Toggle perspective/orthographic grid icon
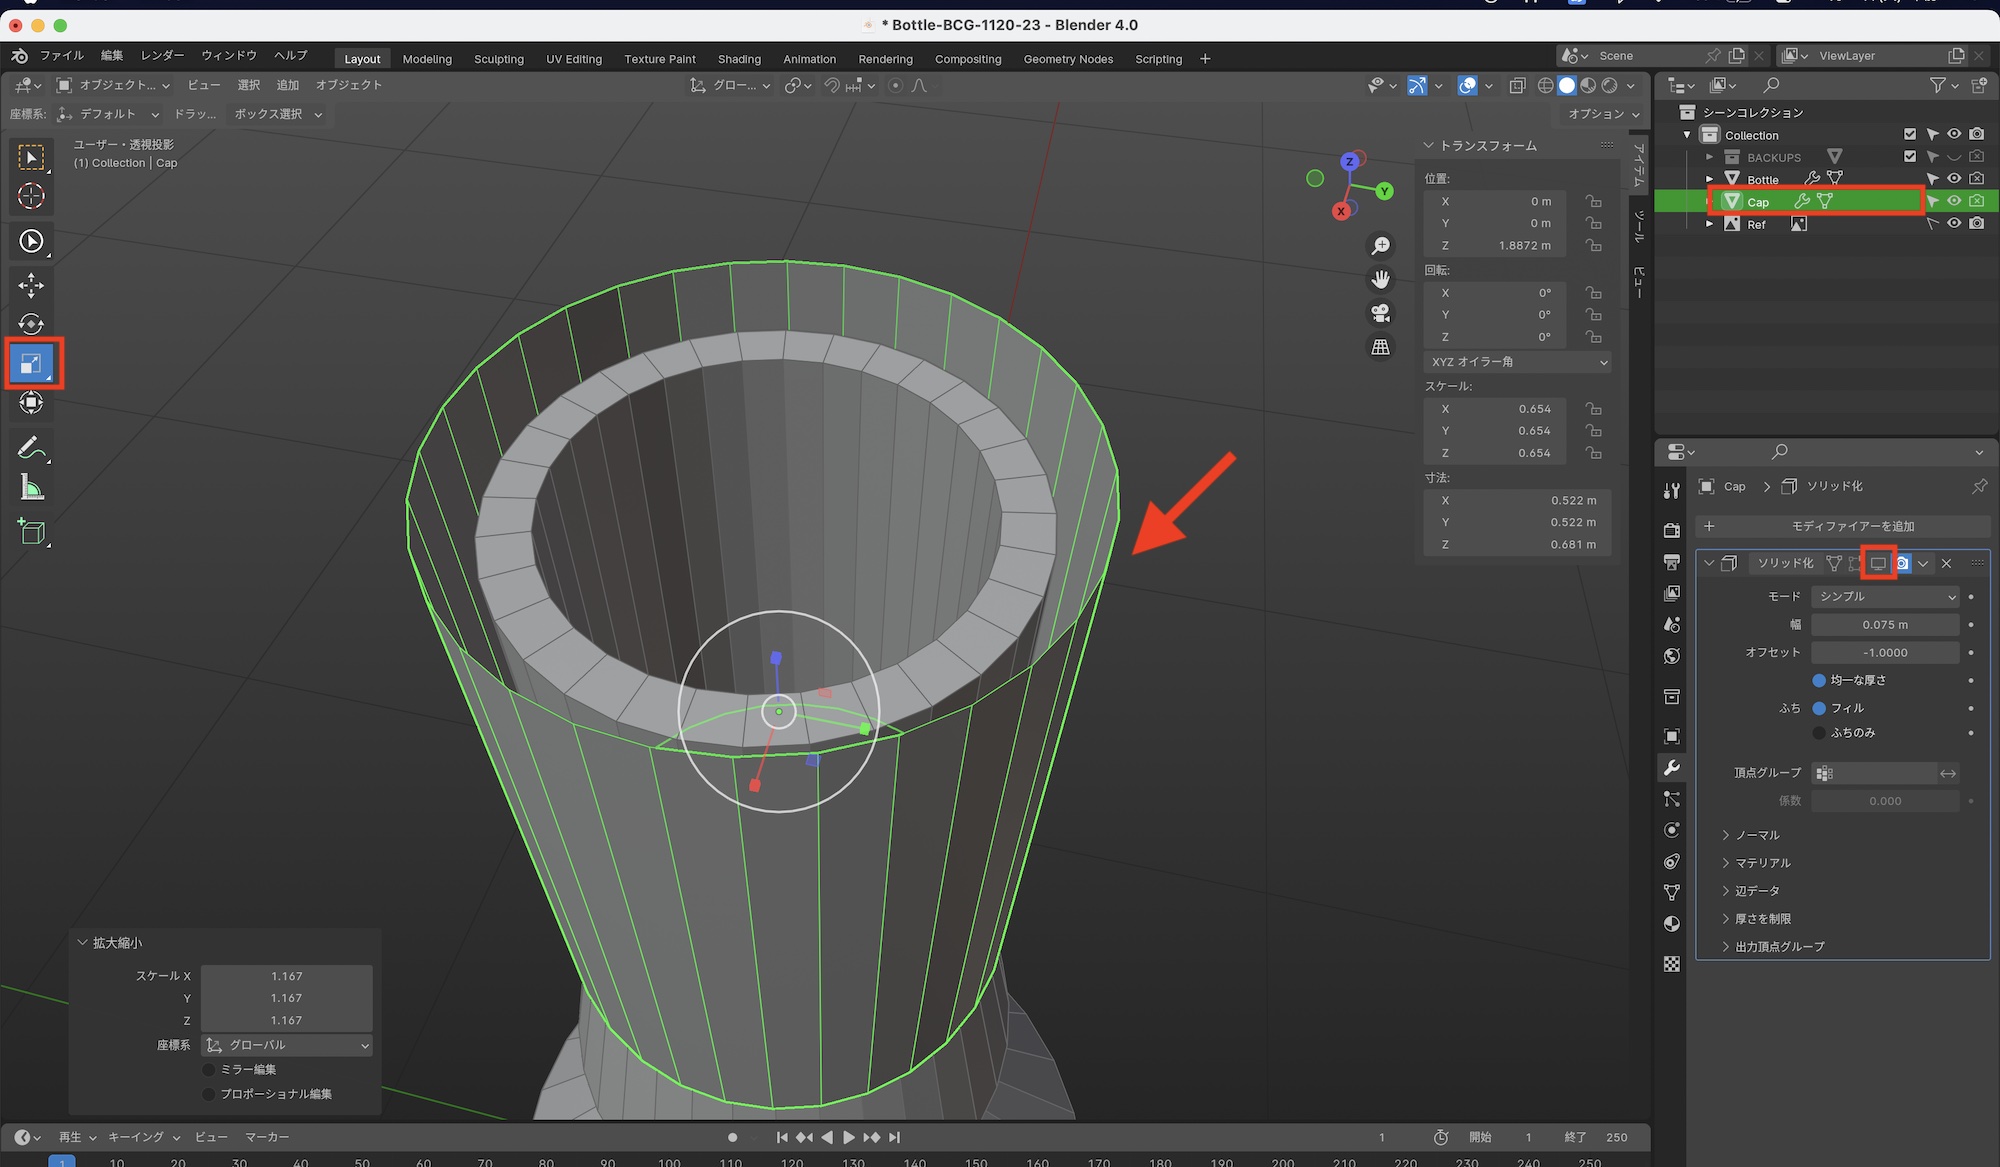Viewport: 2000px width, 1167px height. (x=1380, y=347)
